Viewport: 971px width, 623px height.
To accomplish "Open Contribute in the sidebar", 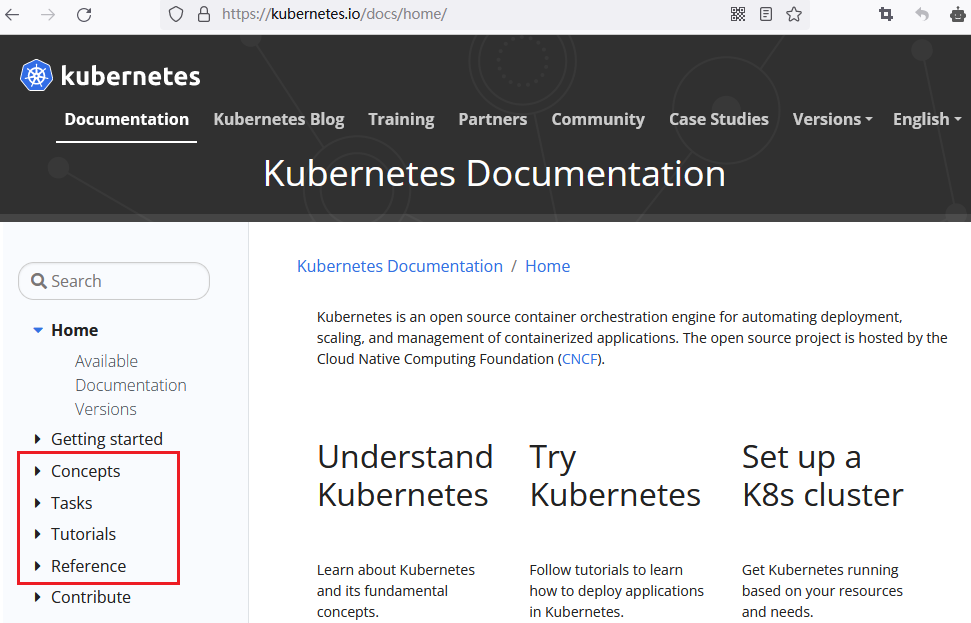I will pos(91,597).
